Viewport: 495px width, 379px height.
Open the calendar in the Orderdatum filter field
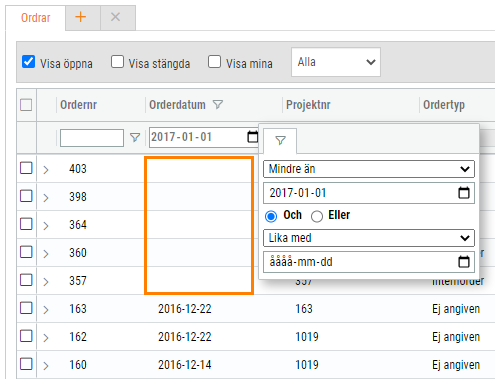253,137
